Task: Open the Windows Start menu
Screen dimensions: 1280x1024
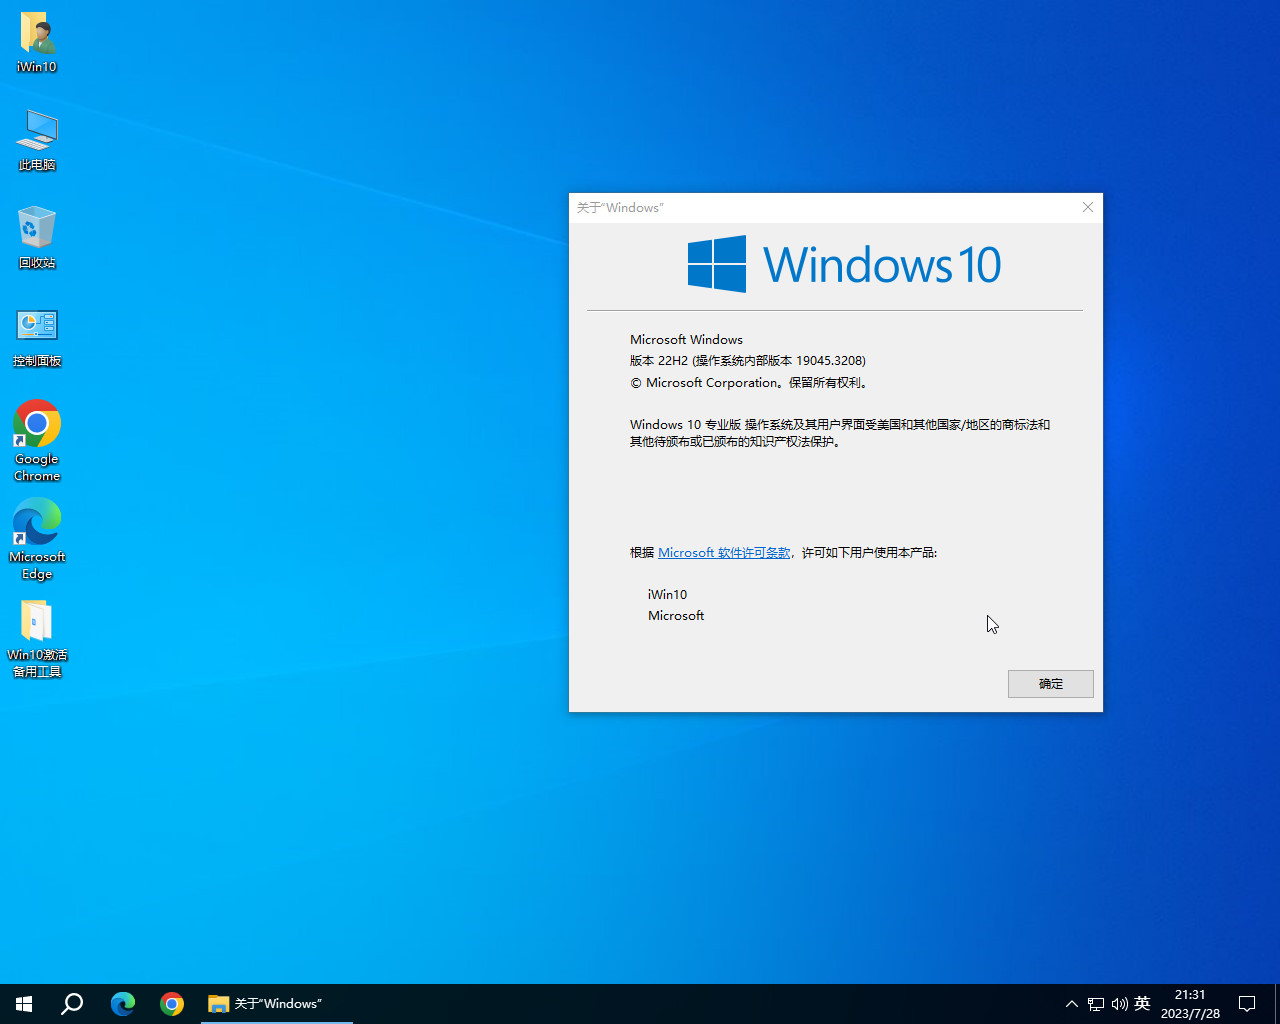Action: [x=24, y=1004]
